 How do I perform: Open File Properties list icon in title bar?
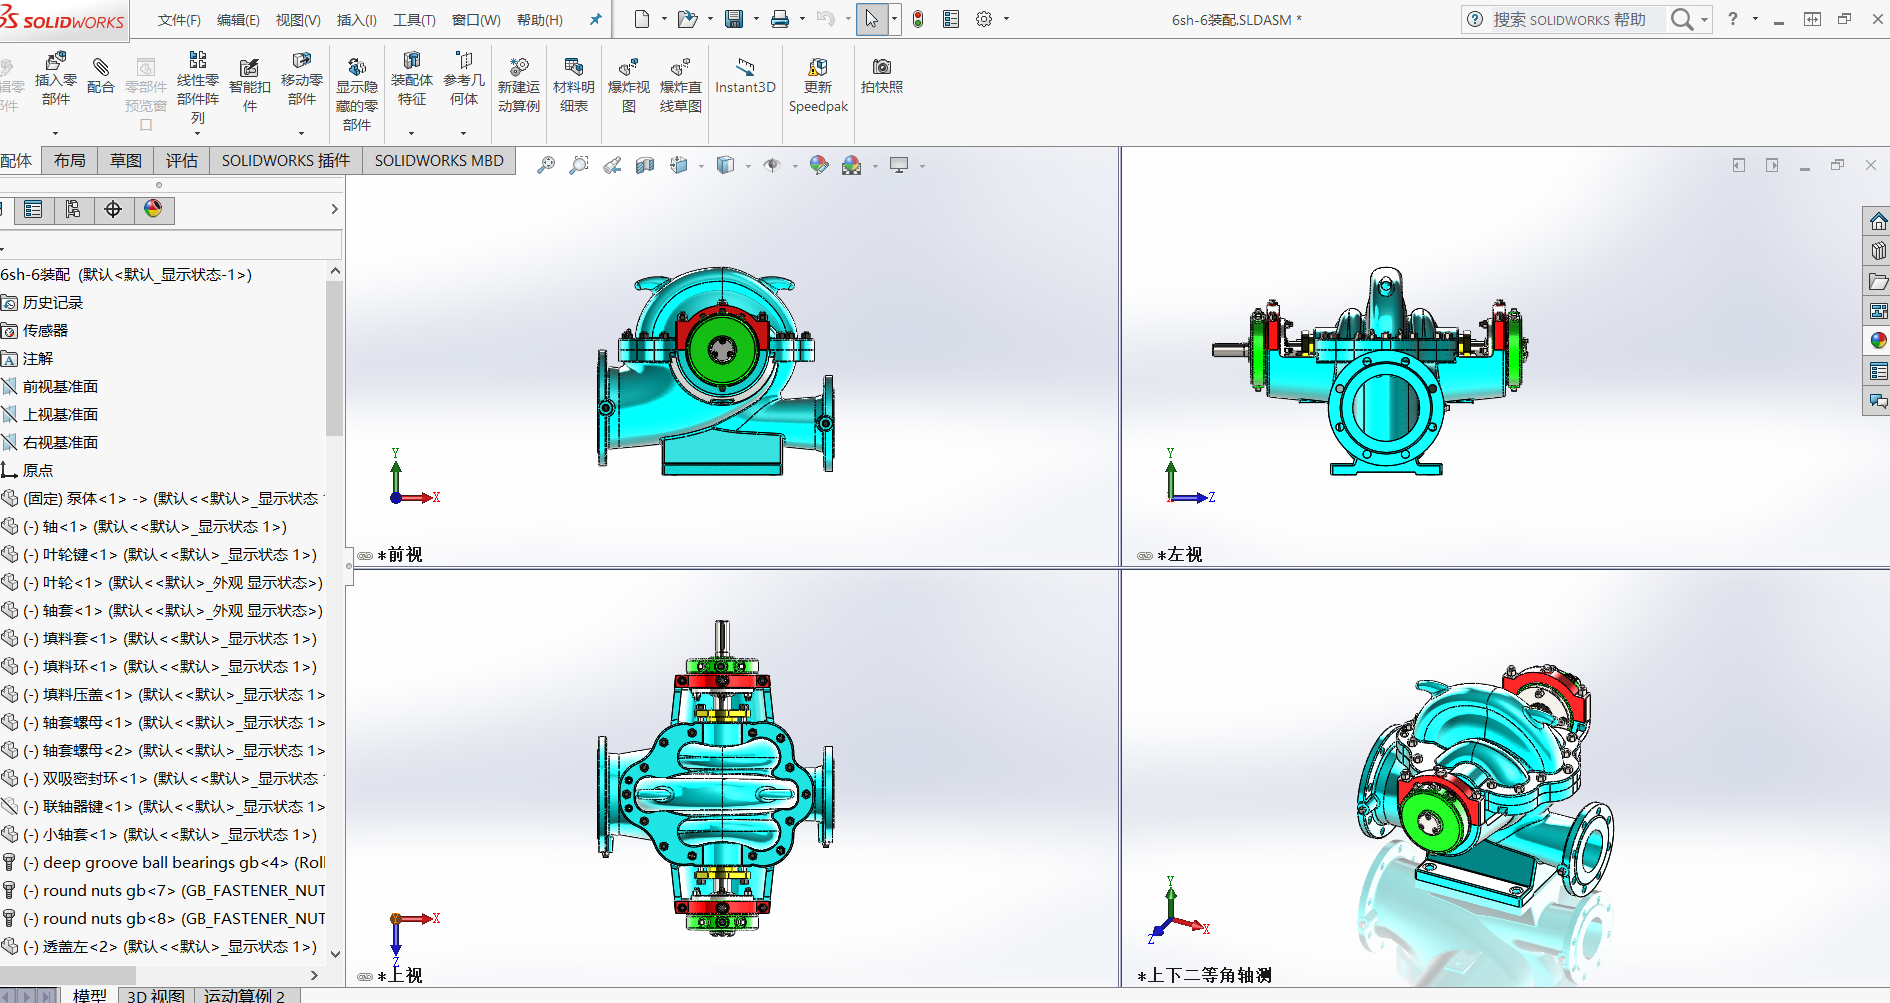(x=951, y=19)
